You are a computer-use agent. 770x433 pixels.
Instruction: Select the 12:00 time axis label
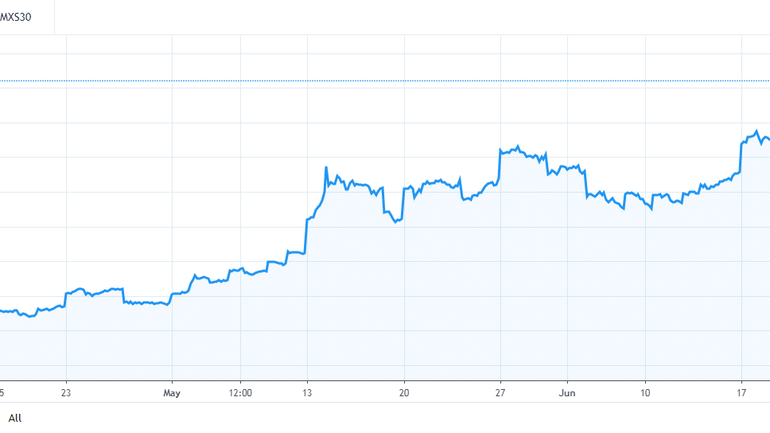pyautogui.click(x=240, y=394)
